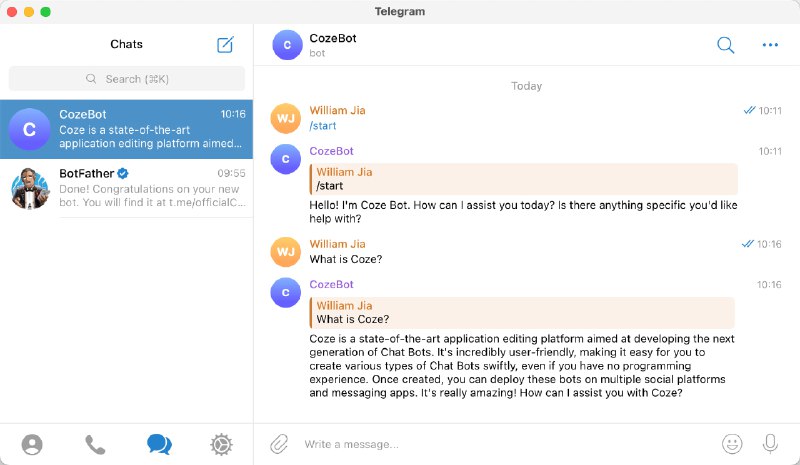
Task: Click the quoted "What is Coze?" reply
Action: [523, 313]
